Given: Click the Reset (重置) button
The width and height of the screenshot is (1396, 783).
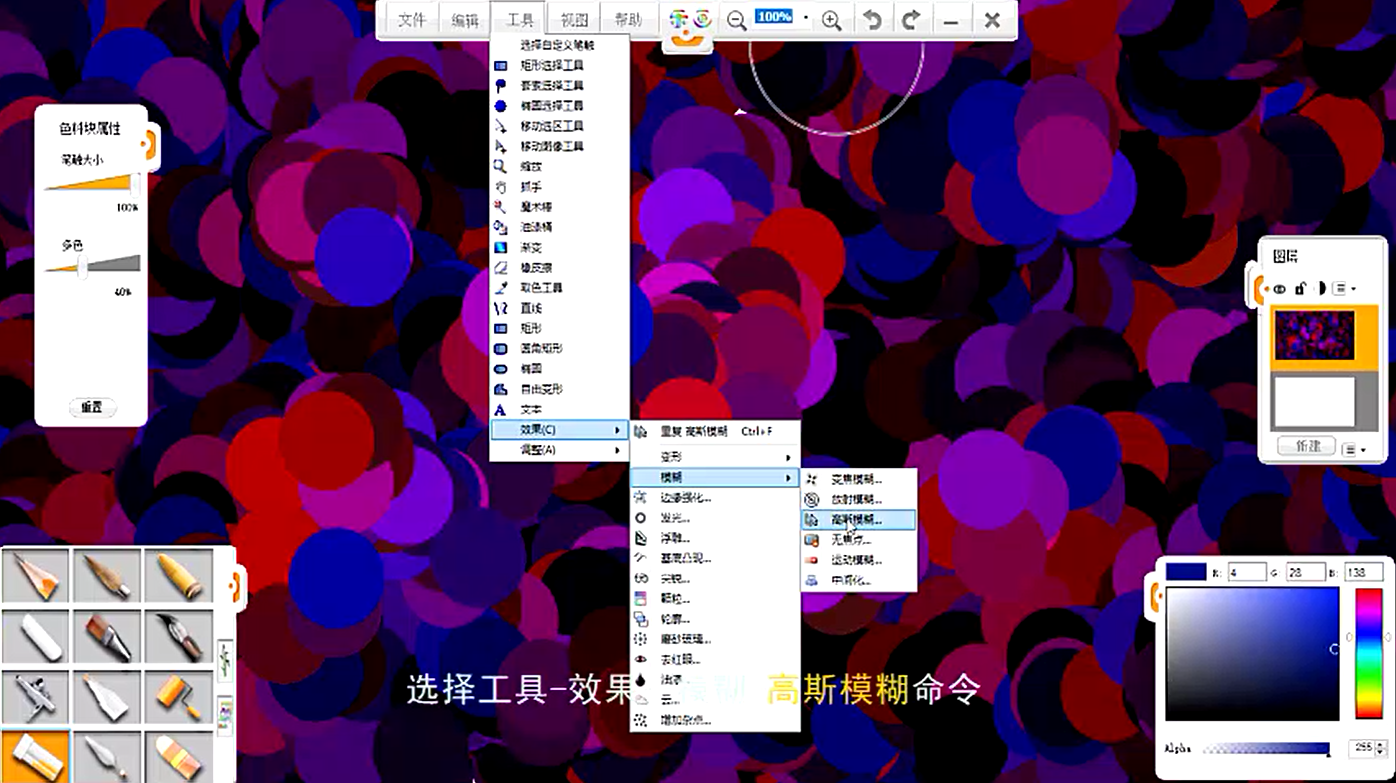Looking at the screenshot, I should pyautogui.click(x=92, y=407).
